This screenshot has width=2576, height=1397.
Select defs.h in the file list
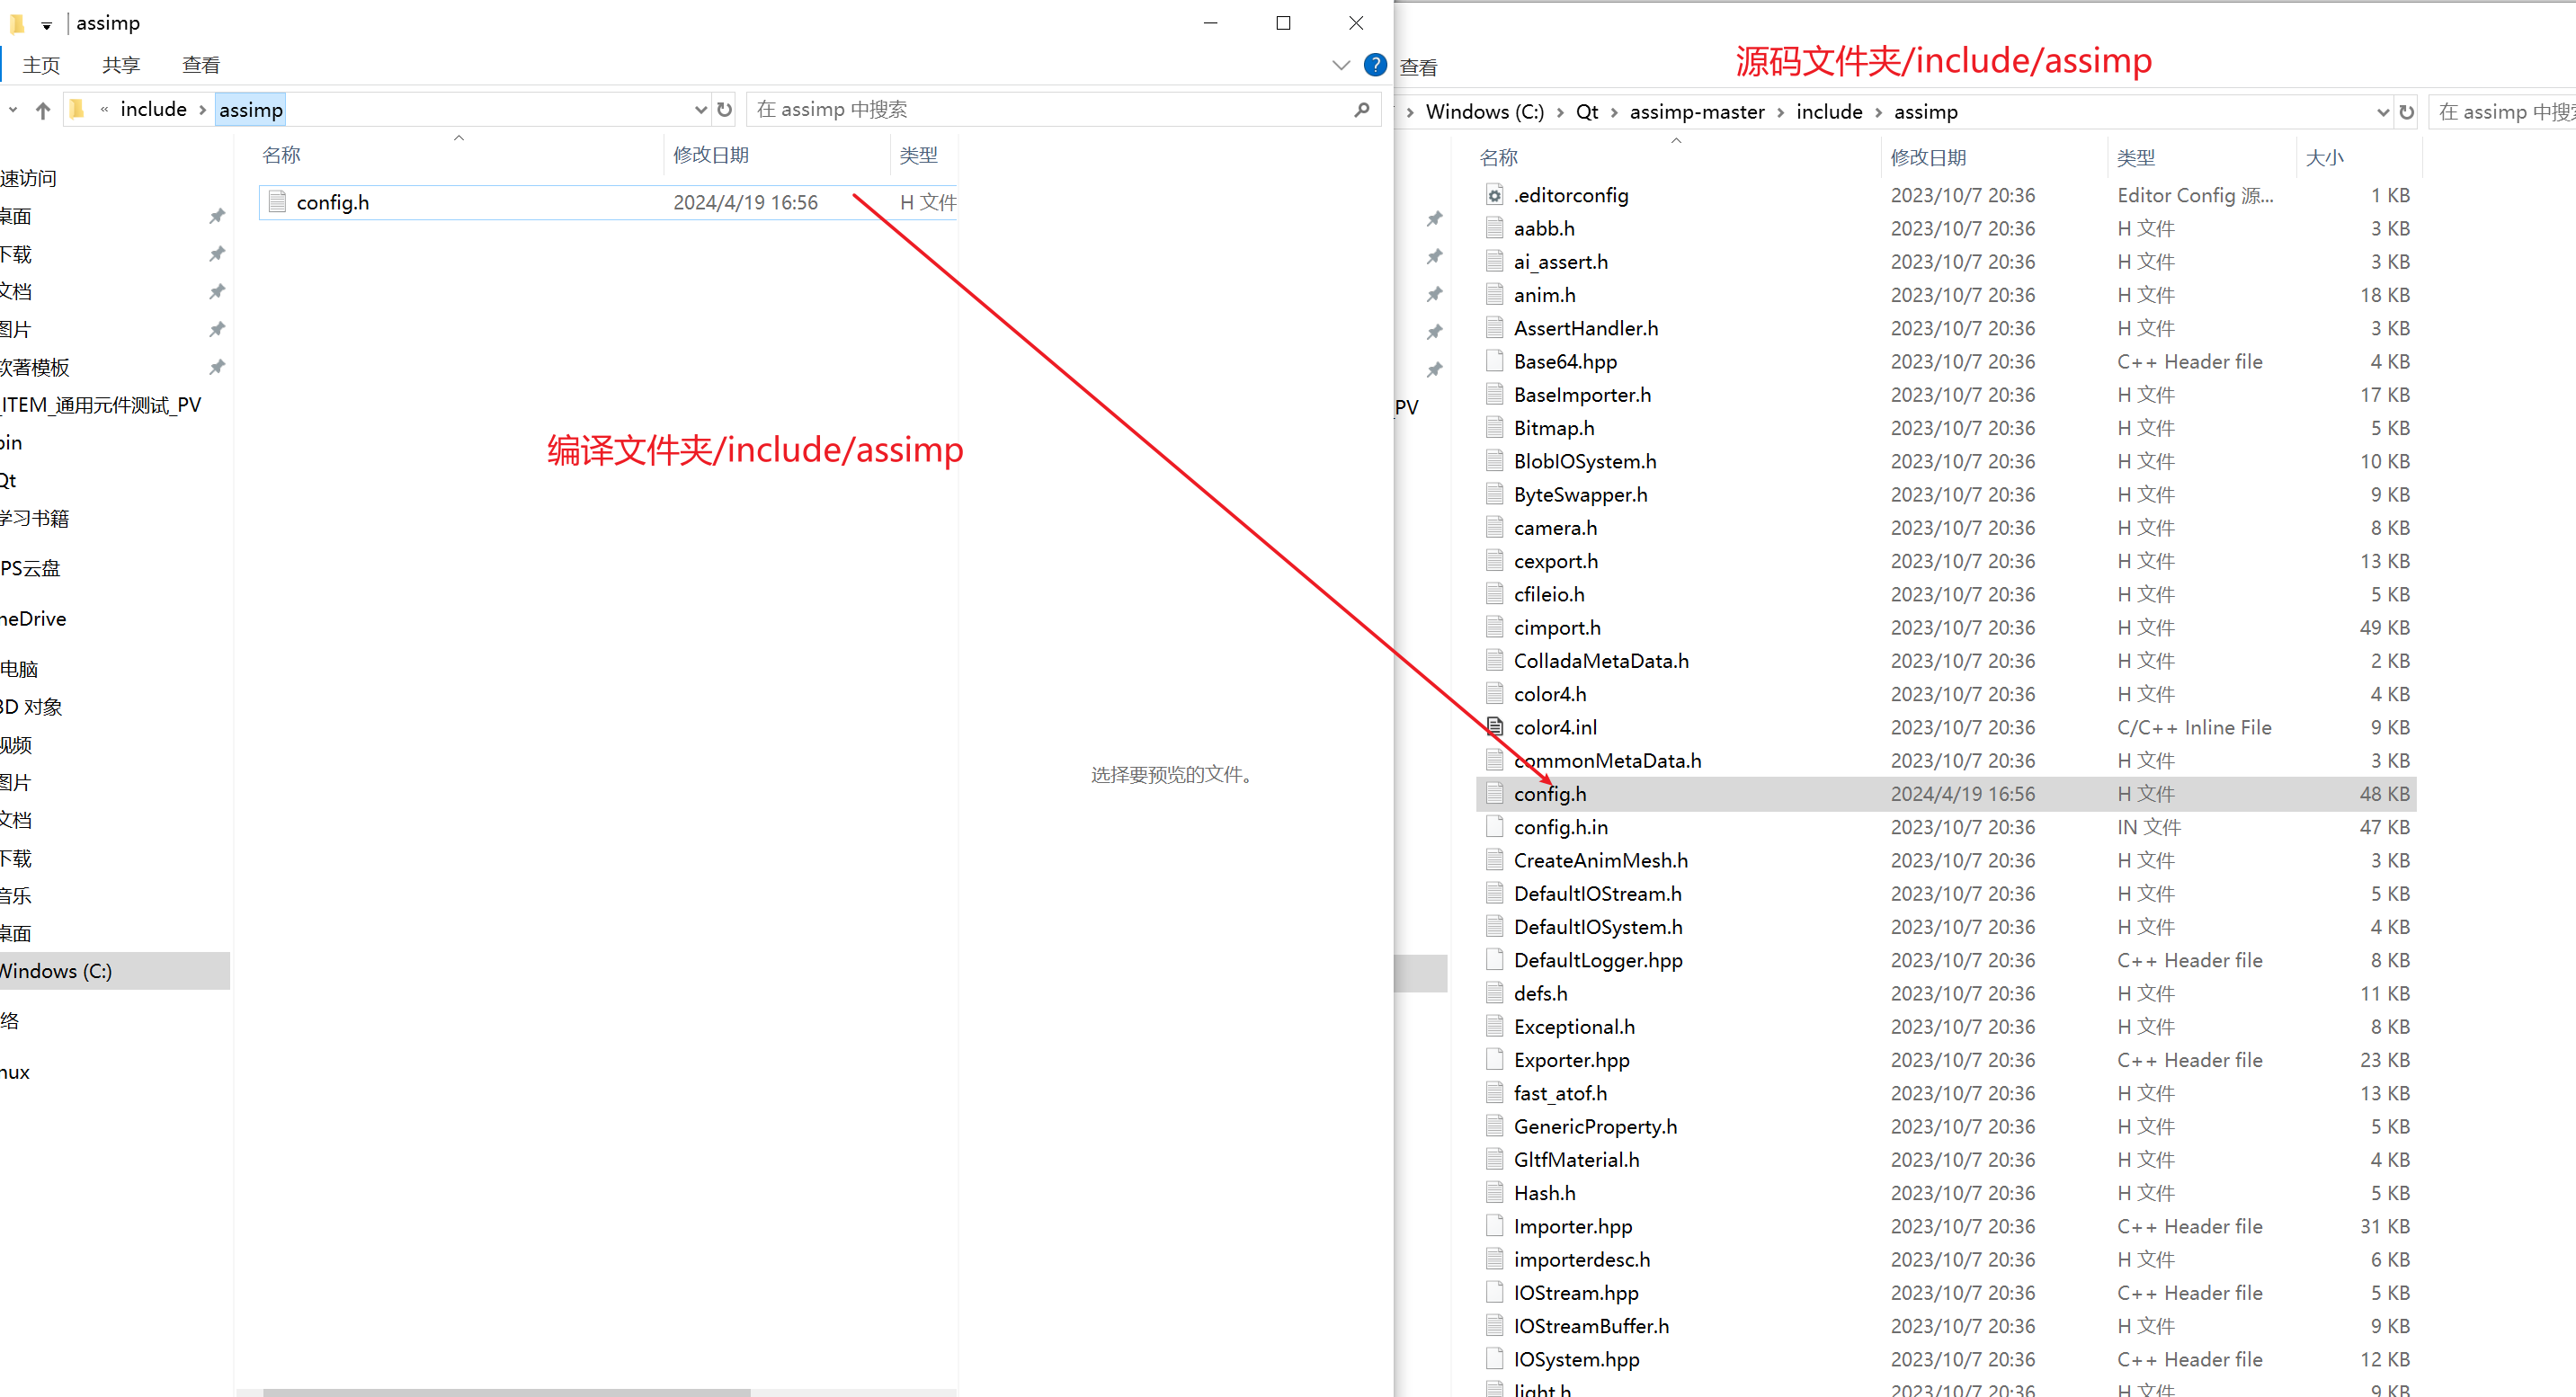(1946, 993)
